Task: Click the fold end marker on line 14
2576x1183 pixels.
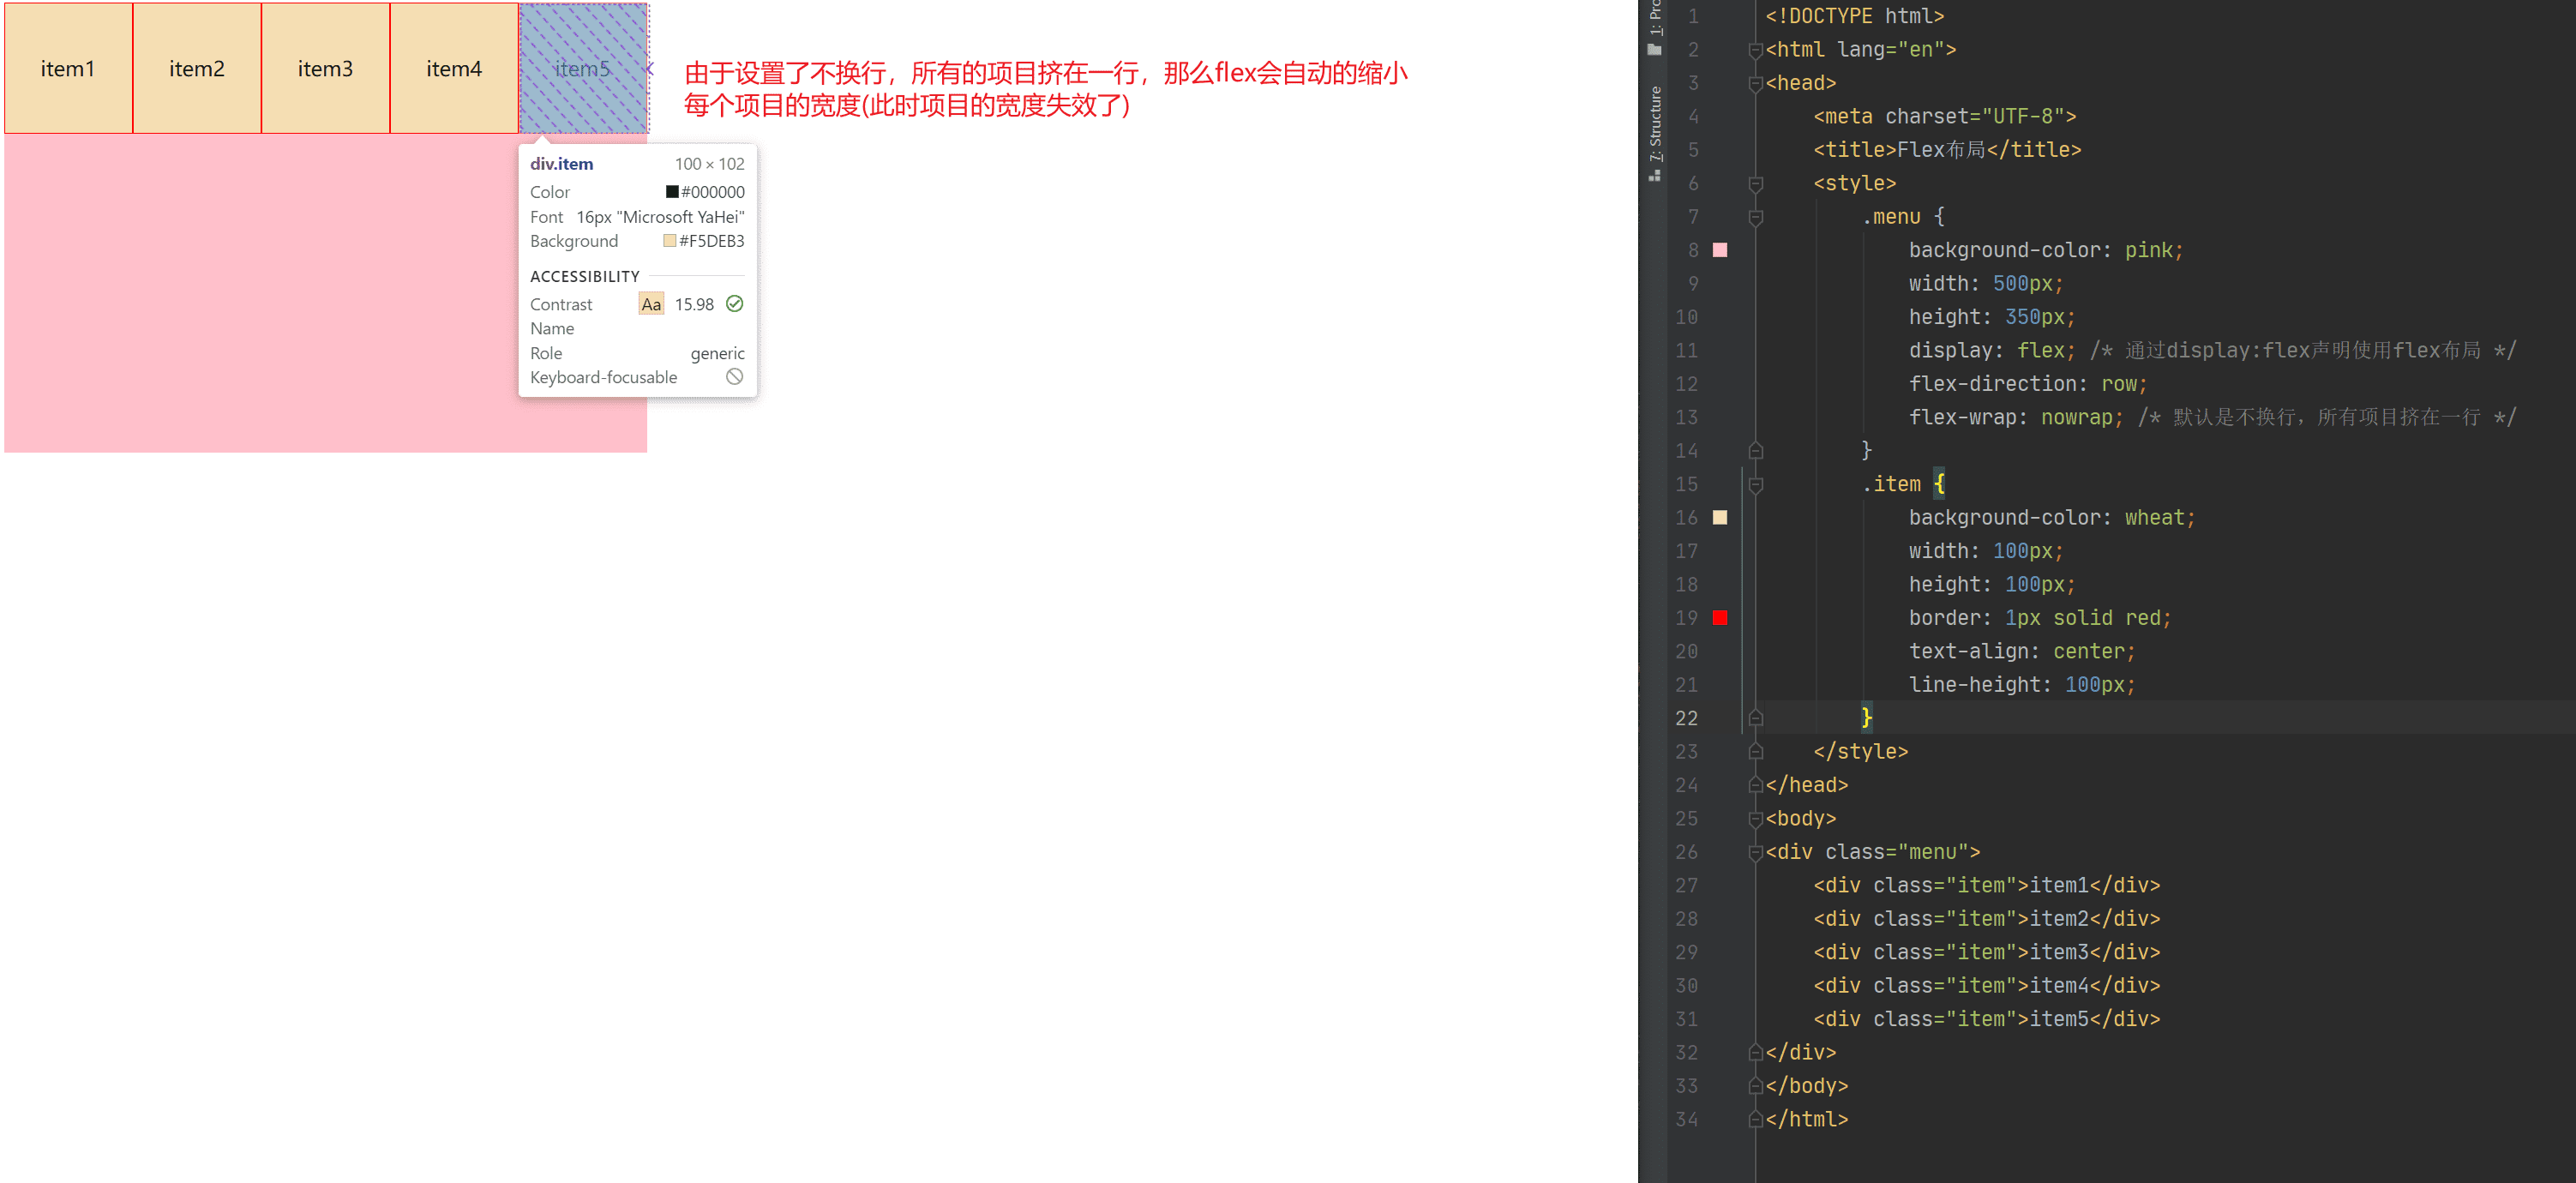Action: 1755,451
